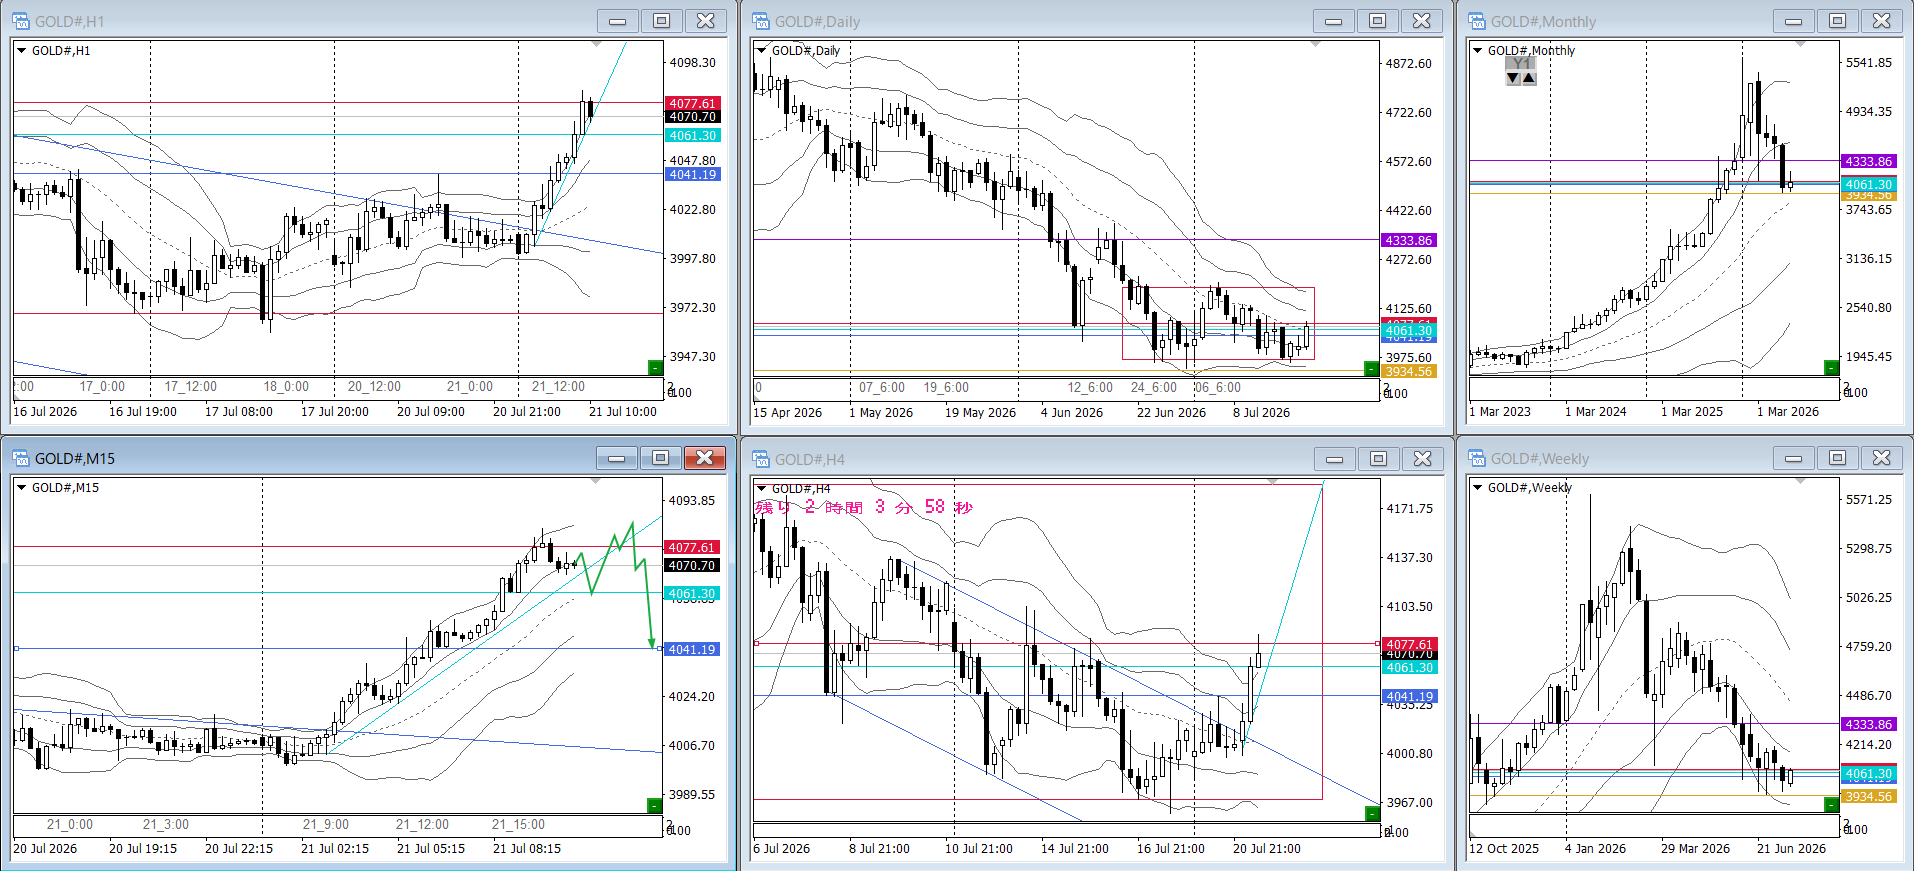Open the GOLD#,H1 chart label dropdown triangle
The width and height of the screenshot is (1914, 871).
[21, 50]
